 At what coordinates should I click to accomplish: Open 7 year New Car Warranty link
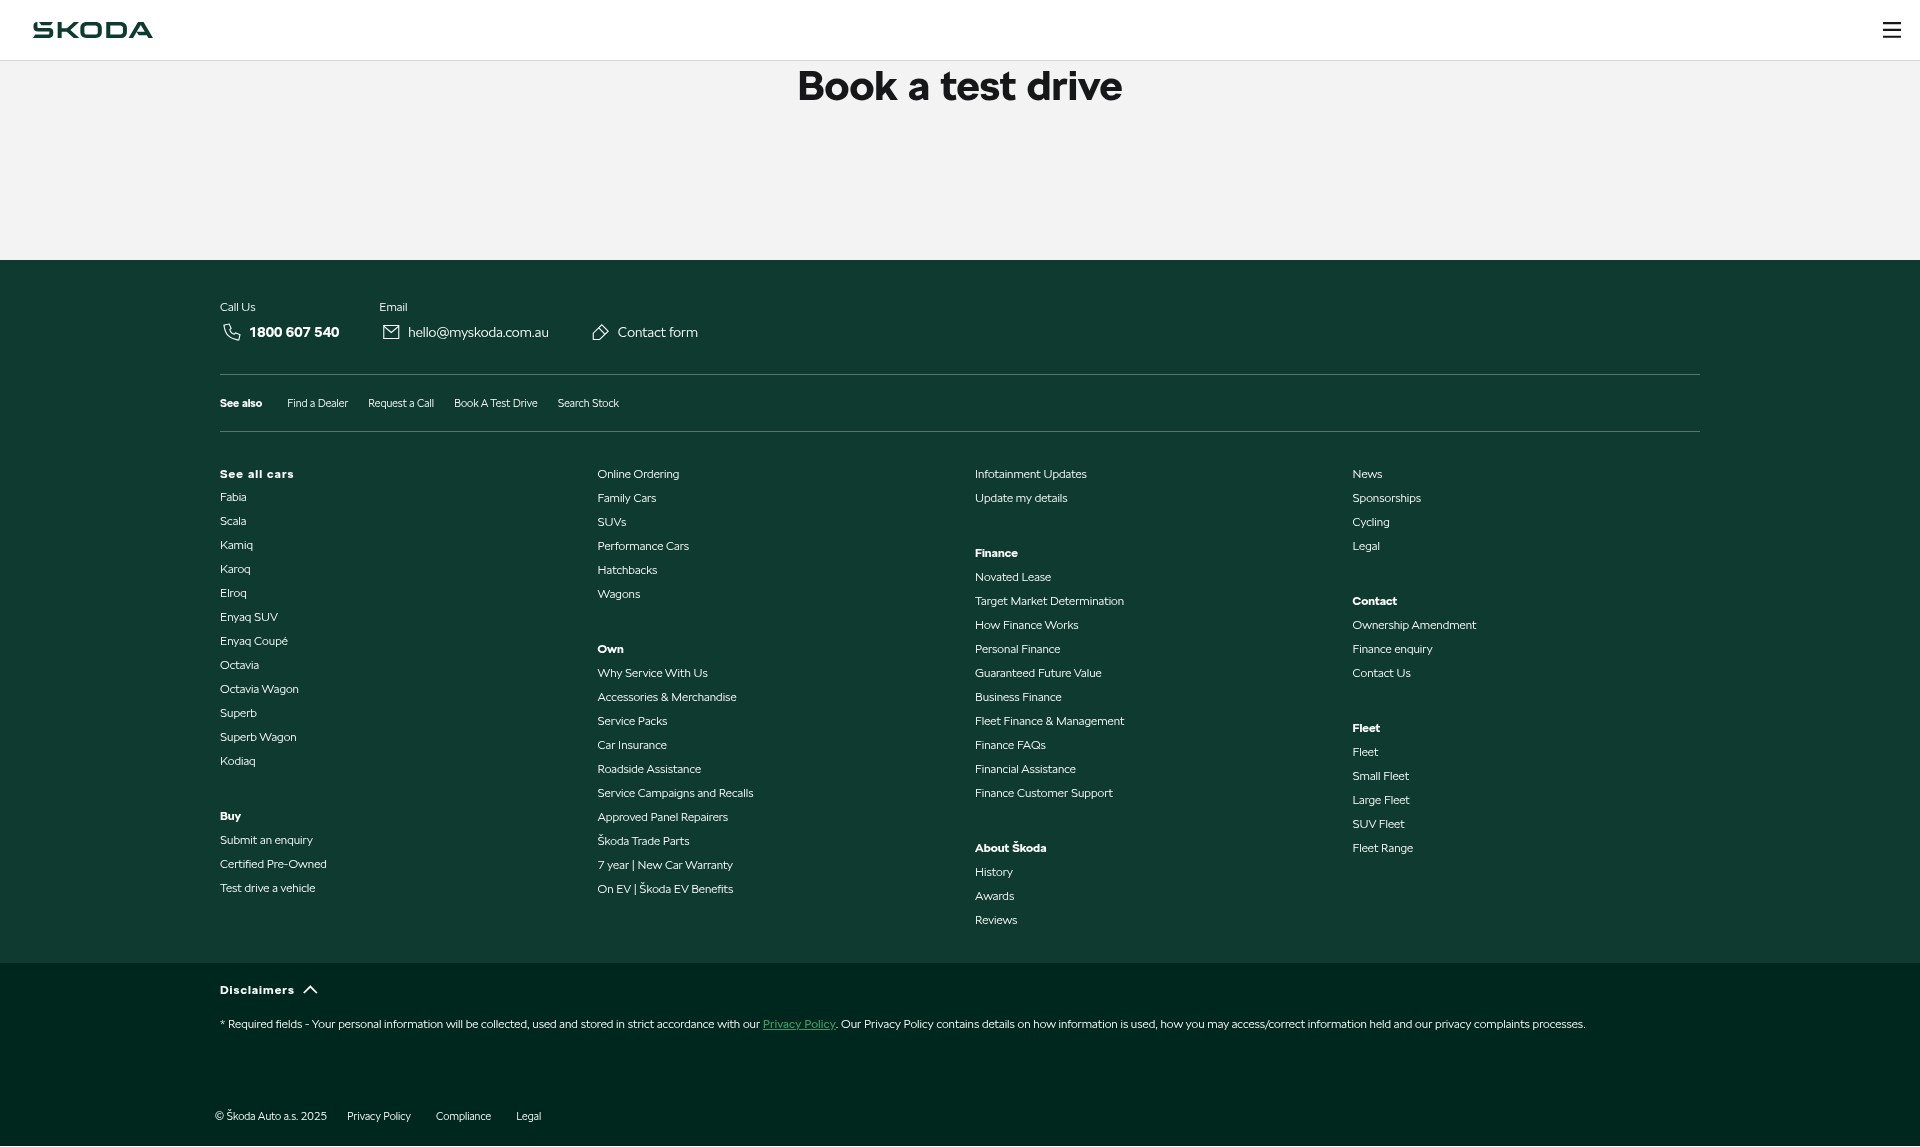point(665,866)
